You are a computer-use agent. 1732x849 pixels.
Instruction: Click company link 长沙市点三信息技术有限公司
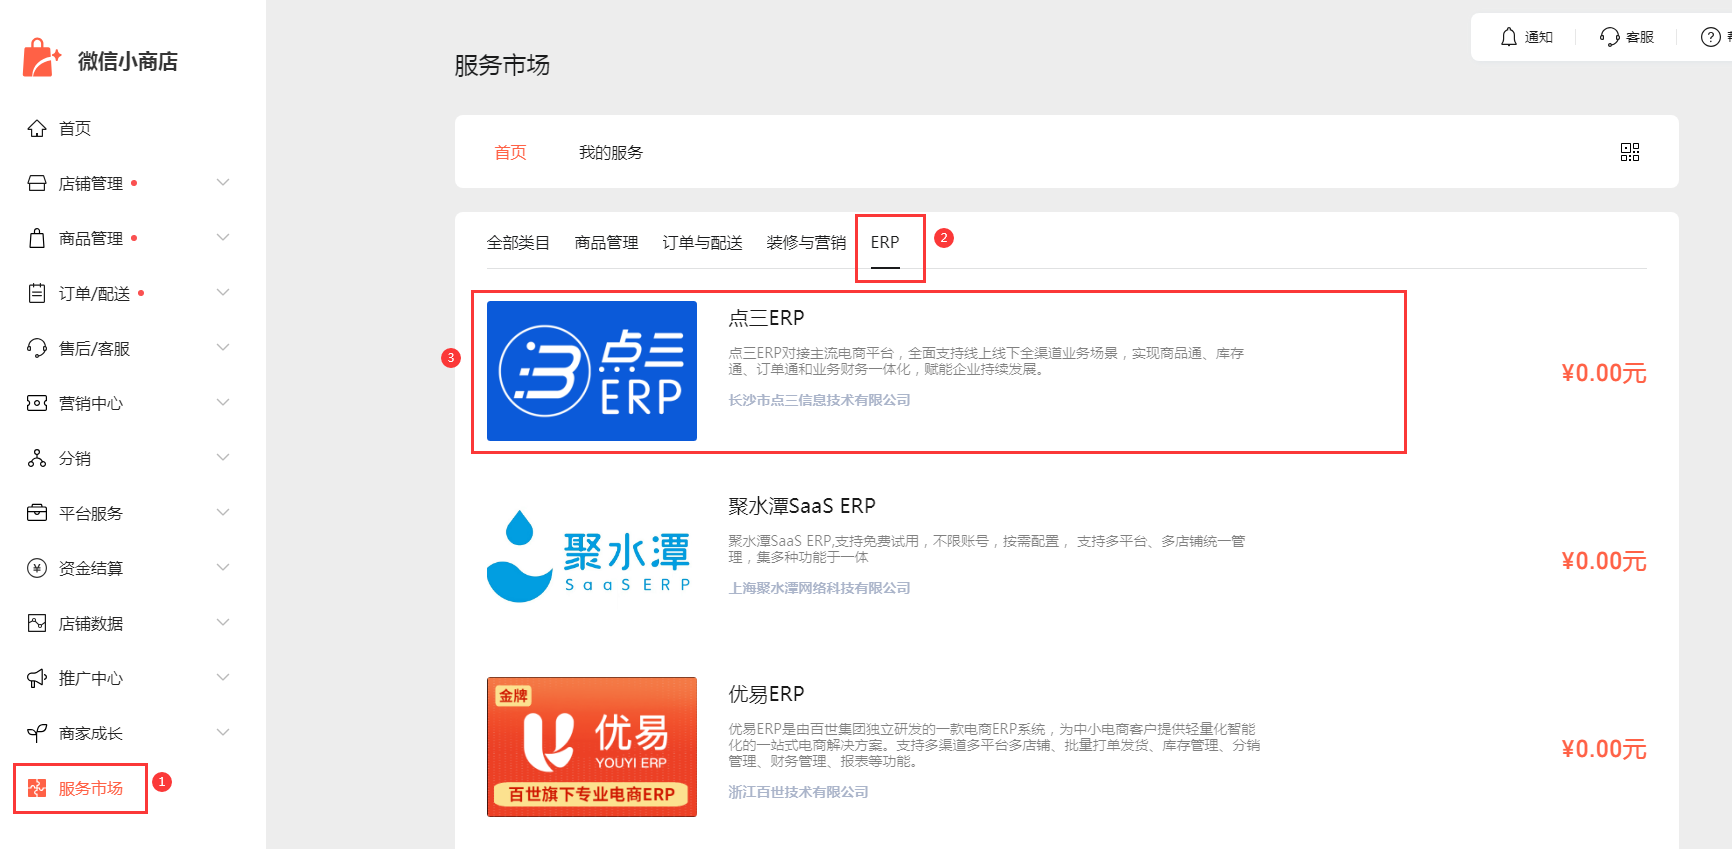pyautogui.click(x=819, y=400)
